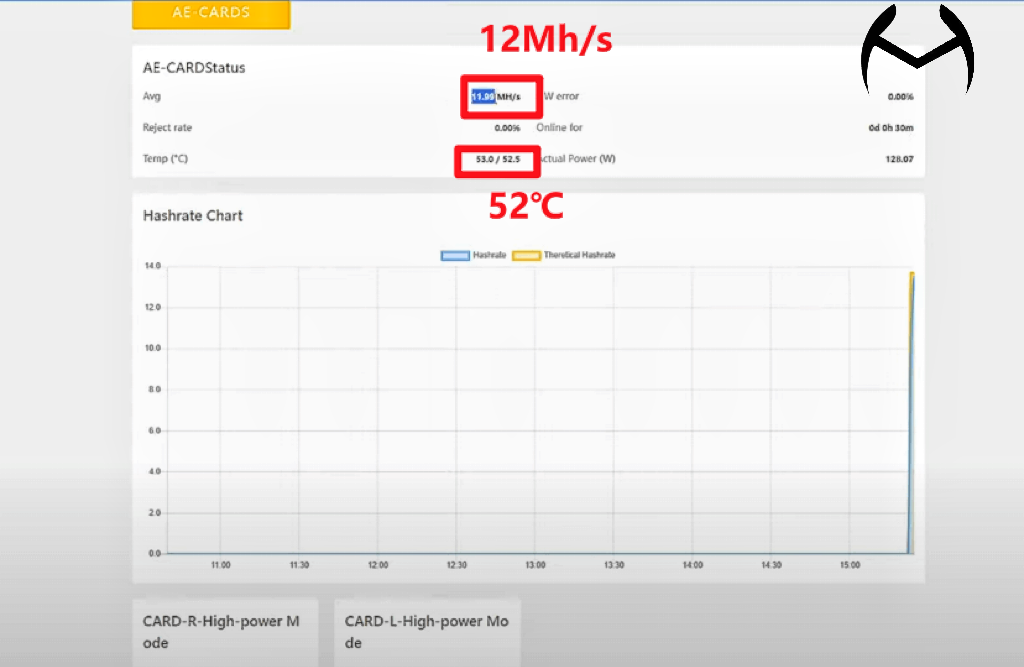Click the yellow Theoretical Hashrate legend swatch
The image size is (1024, 667).
[x=526, y=255]
